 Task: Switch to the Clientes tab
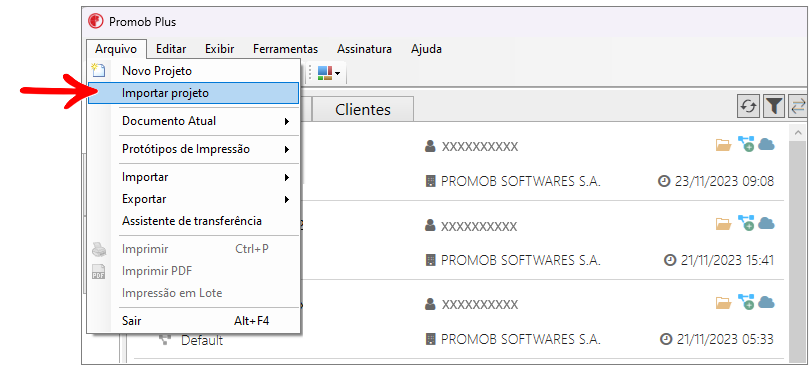(x=363, y=109)
